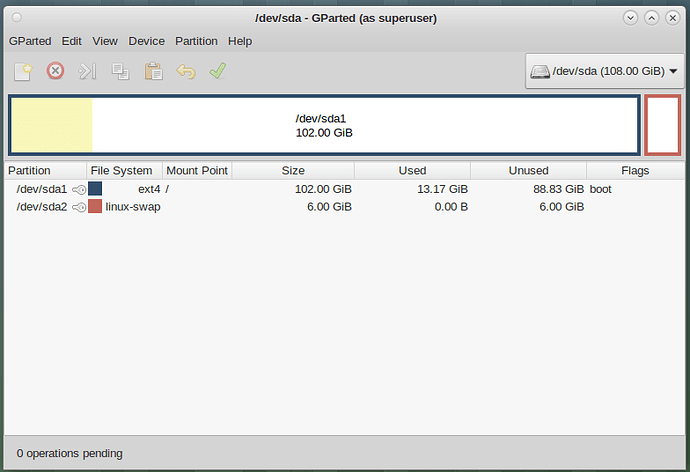Click the linux-swap file system cell
This screenshot has height=472, width=690.
pyautogui.click(x=133, y=207)
